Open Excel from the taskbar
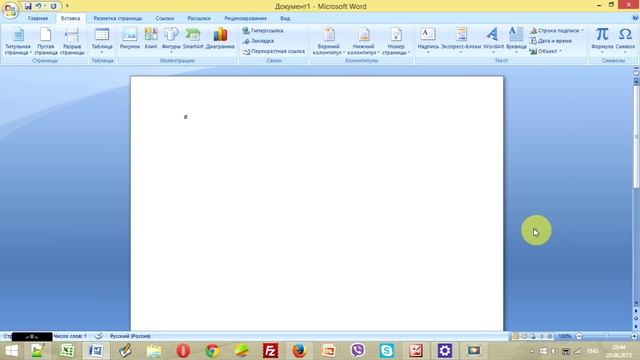This screenshot has width=640, height=360. pos(67,351)
